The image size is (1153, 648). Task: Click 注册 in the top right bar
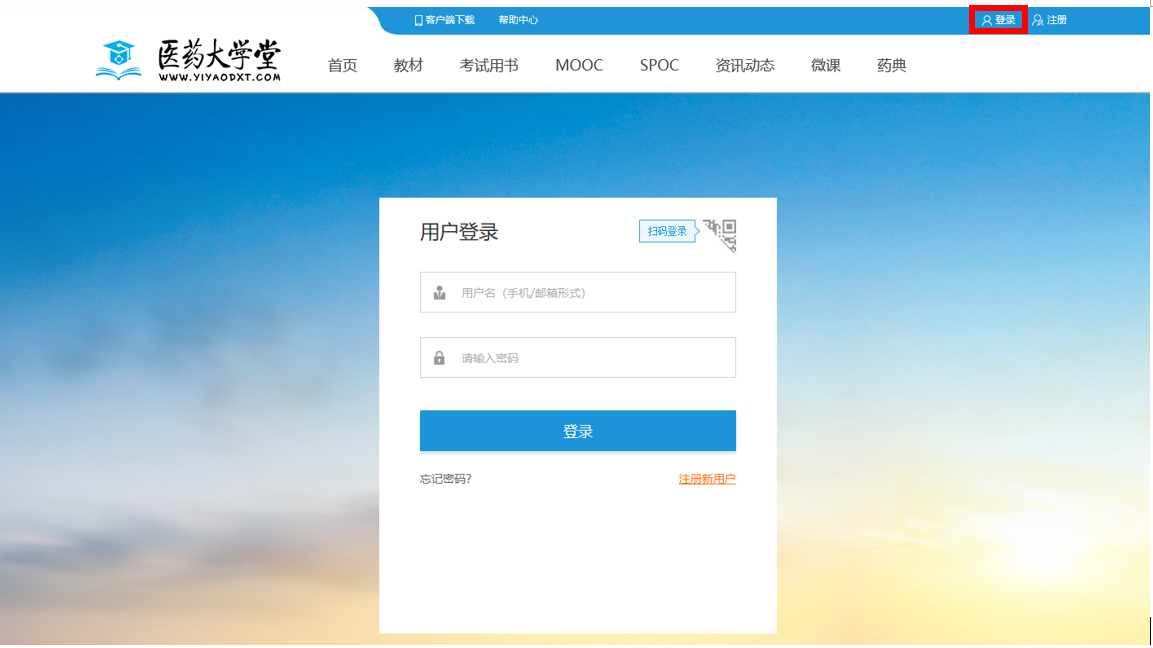[1050, 20]
